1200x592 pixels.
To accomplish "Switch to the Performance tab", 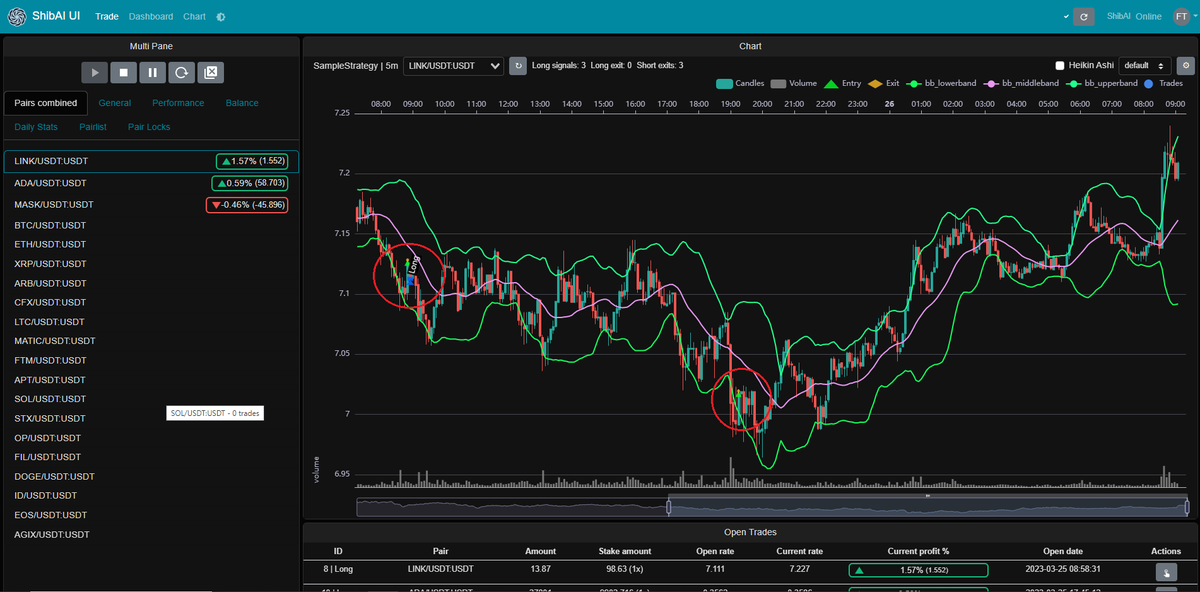I will click(178, 103).
